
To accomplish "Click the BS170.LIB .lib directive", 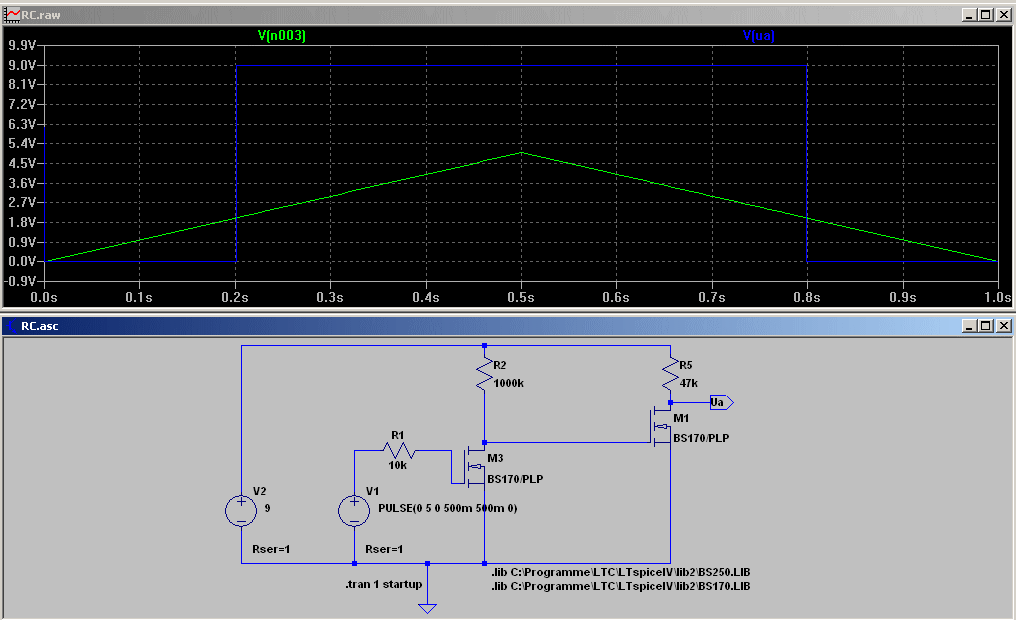I will coord(621,586).
